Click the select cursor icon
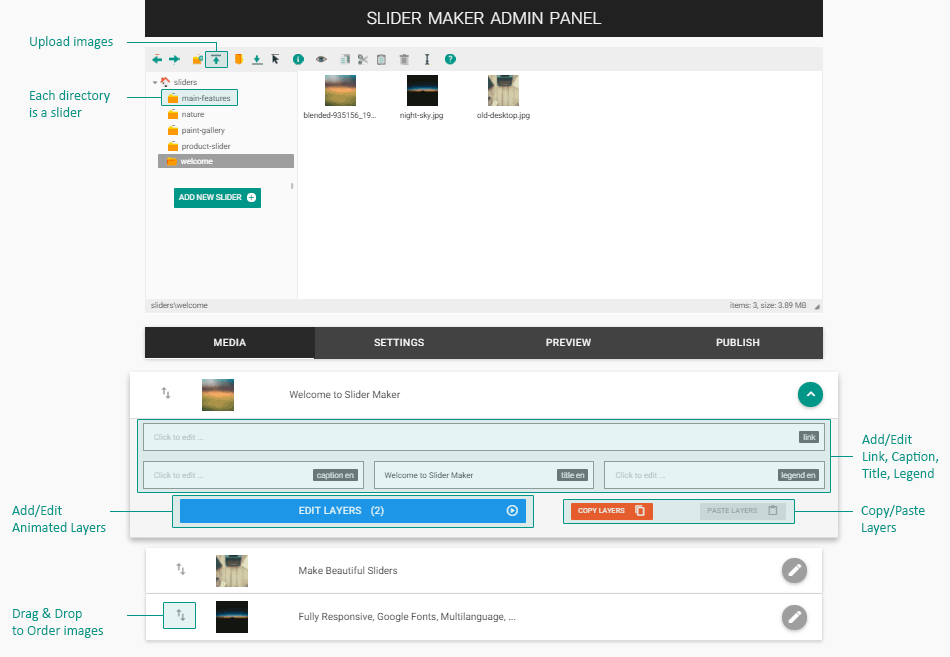 [276, 59]
